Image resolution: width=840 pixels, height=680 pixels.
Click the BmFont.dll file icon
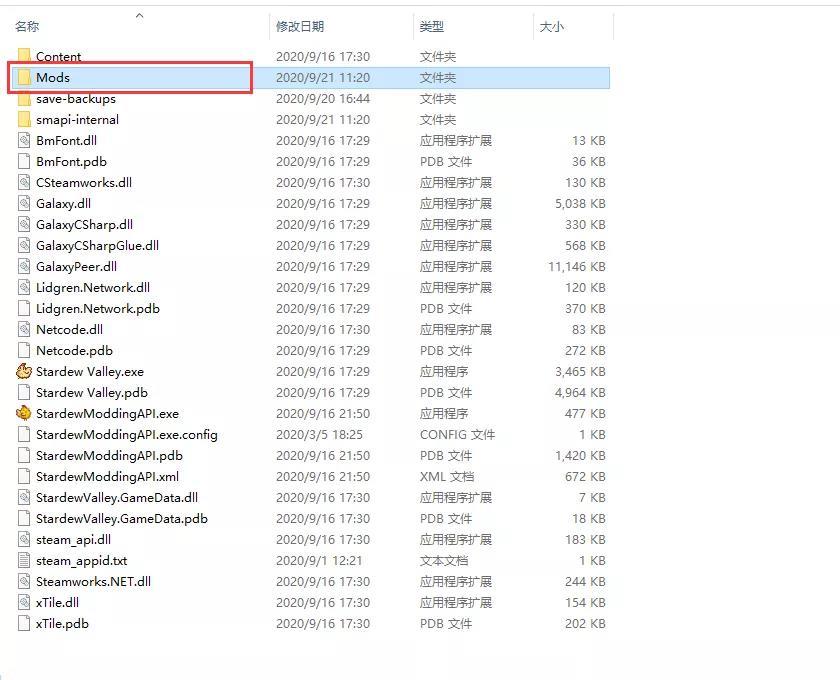24,140
